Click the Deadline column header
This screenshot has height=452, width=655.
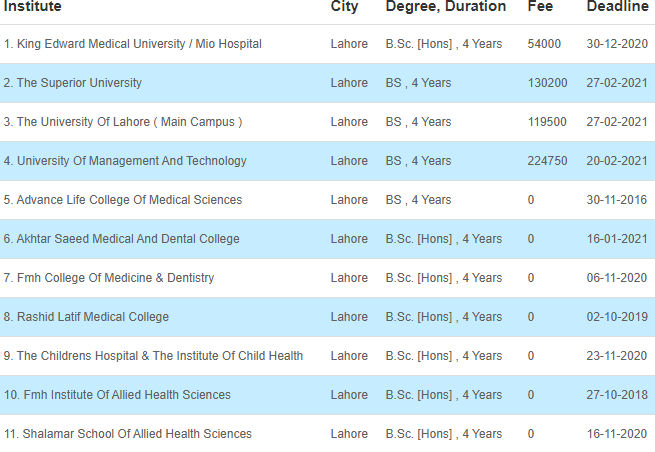617,6
